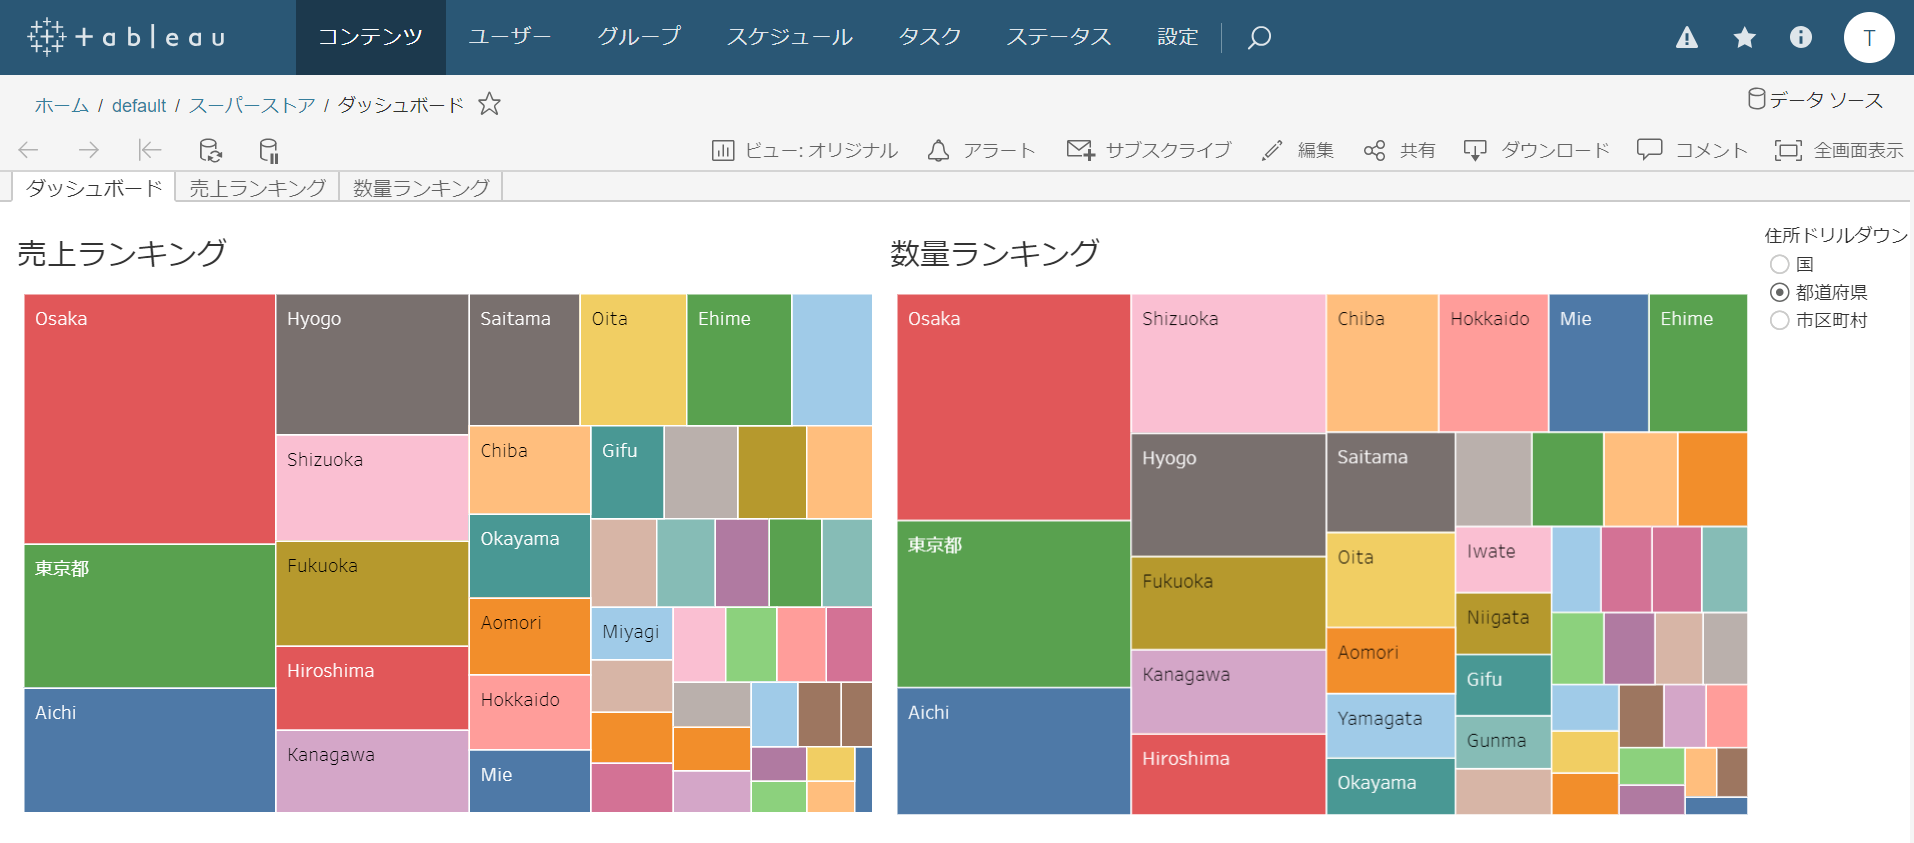Open the info help icon
This screenshot has width=1914, height=843.
tap(1801, 37)
